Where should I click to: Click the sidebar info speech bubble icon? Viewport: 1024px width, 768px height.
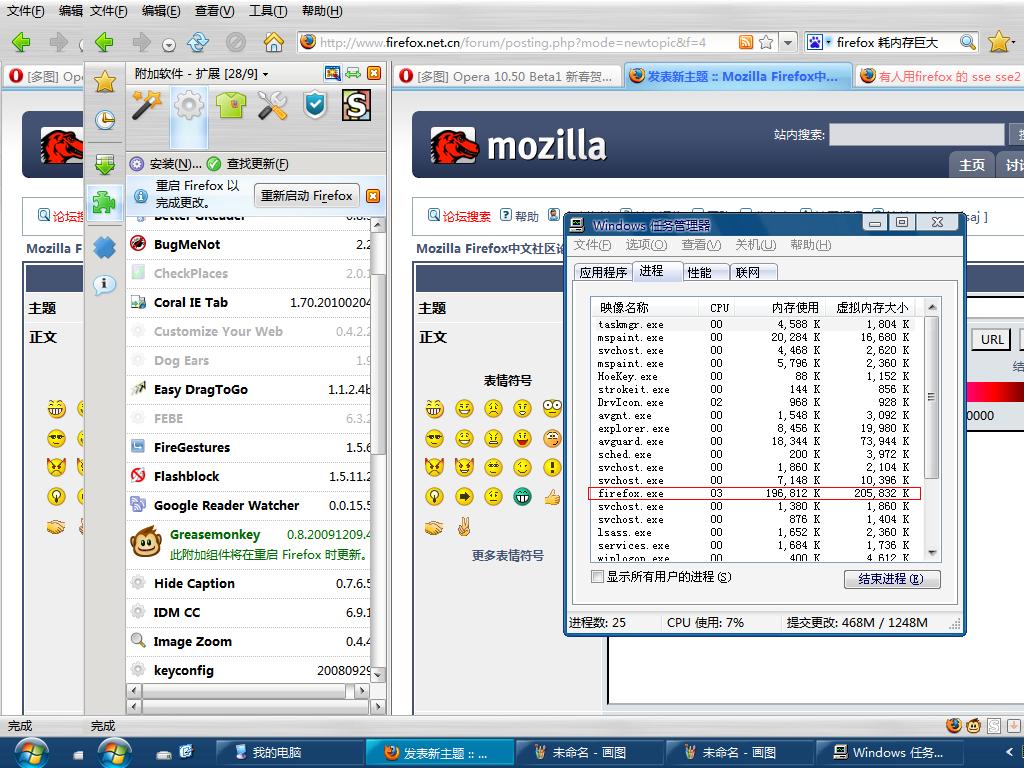point(104,284)
